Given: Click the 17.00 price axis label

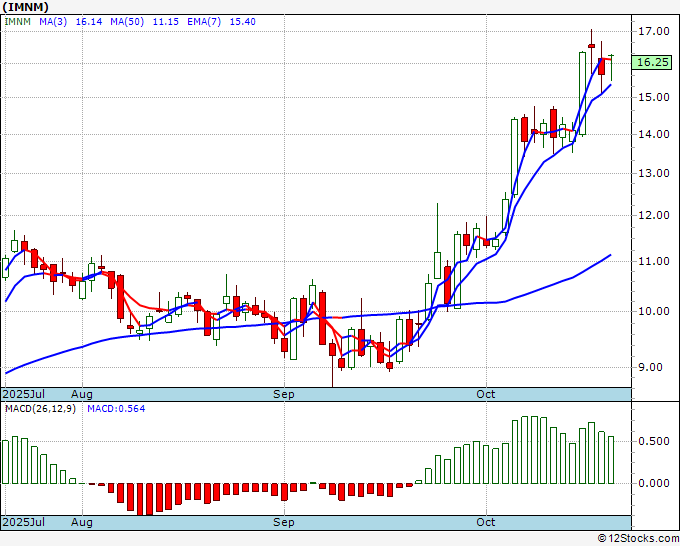Looking at the screenshot, I should [x=653, y=31].
